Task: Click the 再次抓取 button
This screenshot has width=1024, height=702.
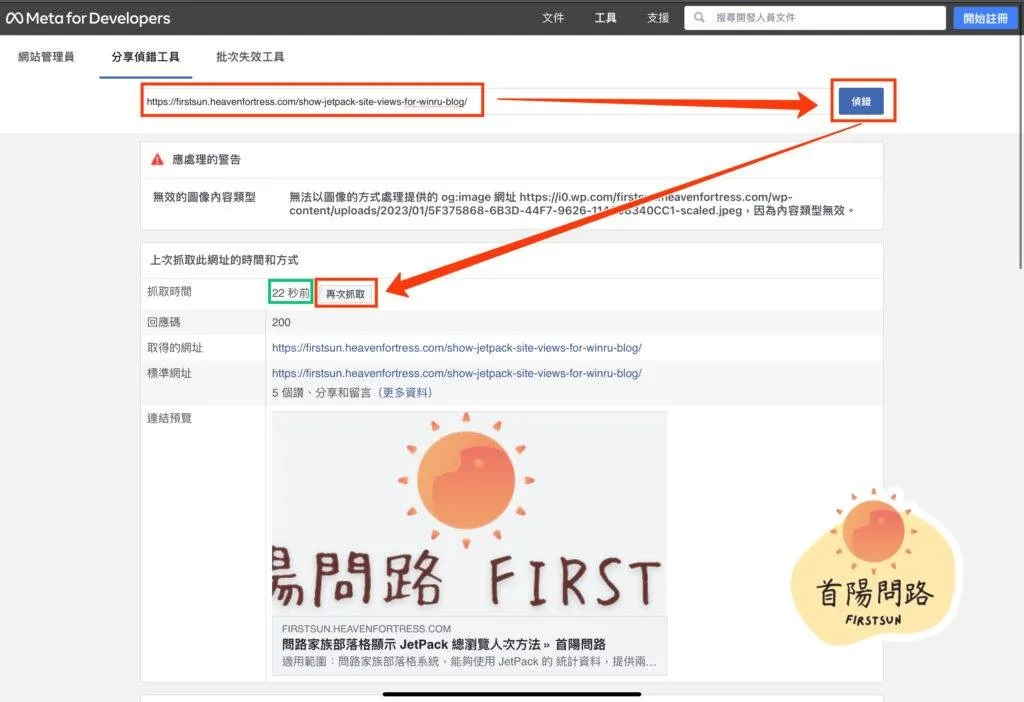Action: point(347,294)
